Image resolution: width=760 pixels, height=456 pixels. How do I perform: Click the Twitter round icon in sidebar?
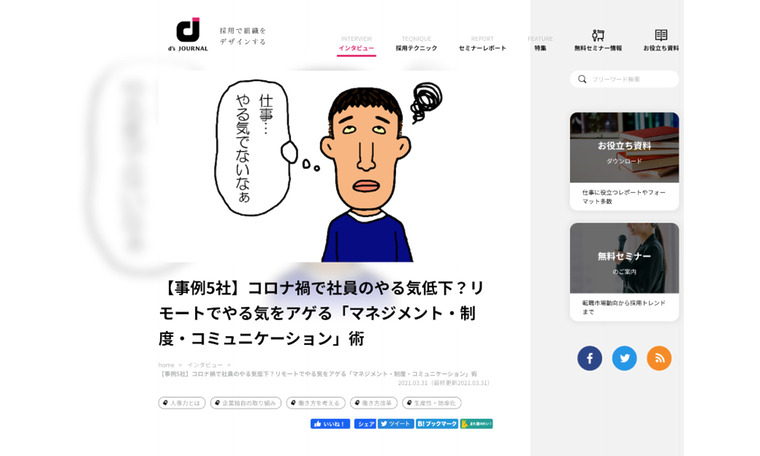pyautogui.click(x=624, y=358)
